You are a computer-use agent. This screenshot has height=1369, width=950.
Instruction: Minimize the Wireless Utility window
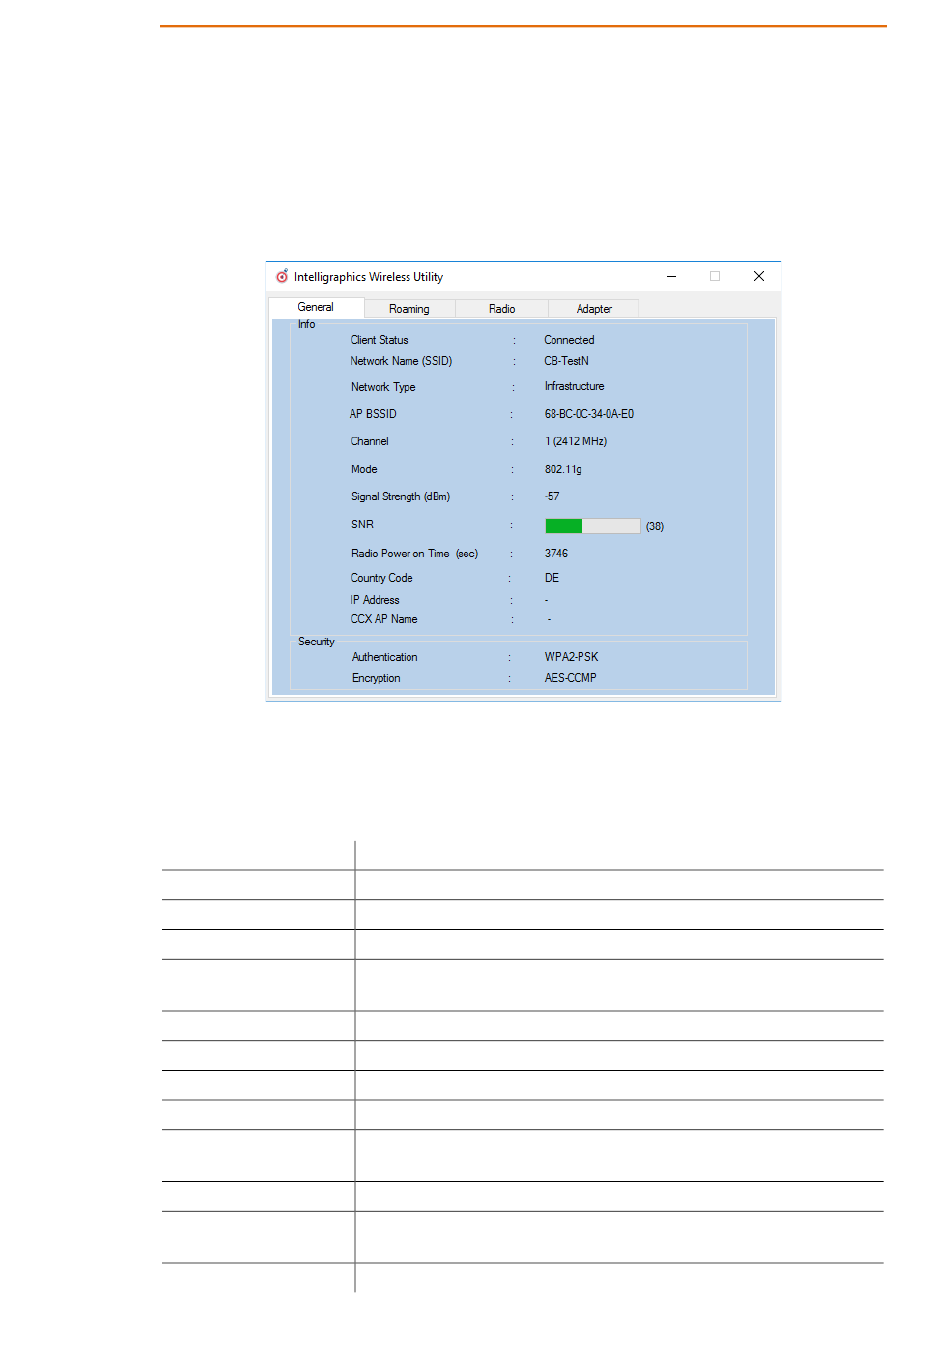pyautogui.click(x=671, y=277)
